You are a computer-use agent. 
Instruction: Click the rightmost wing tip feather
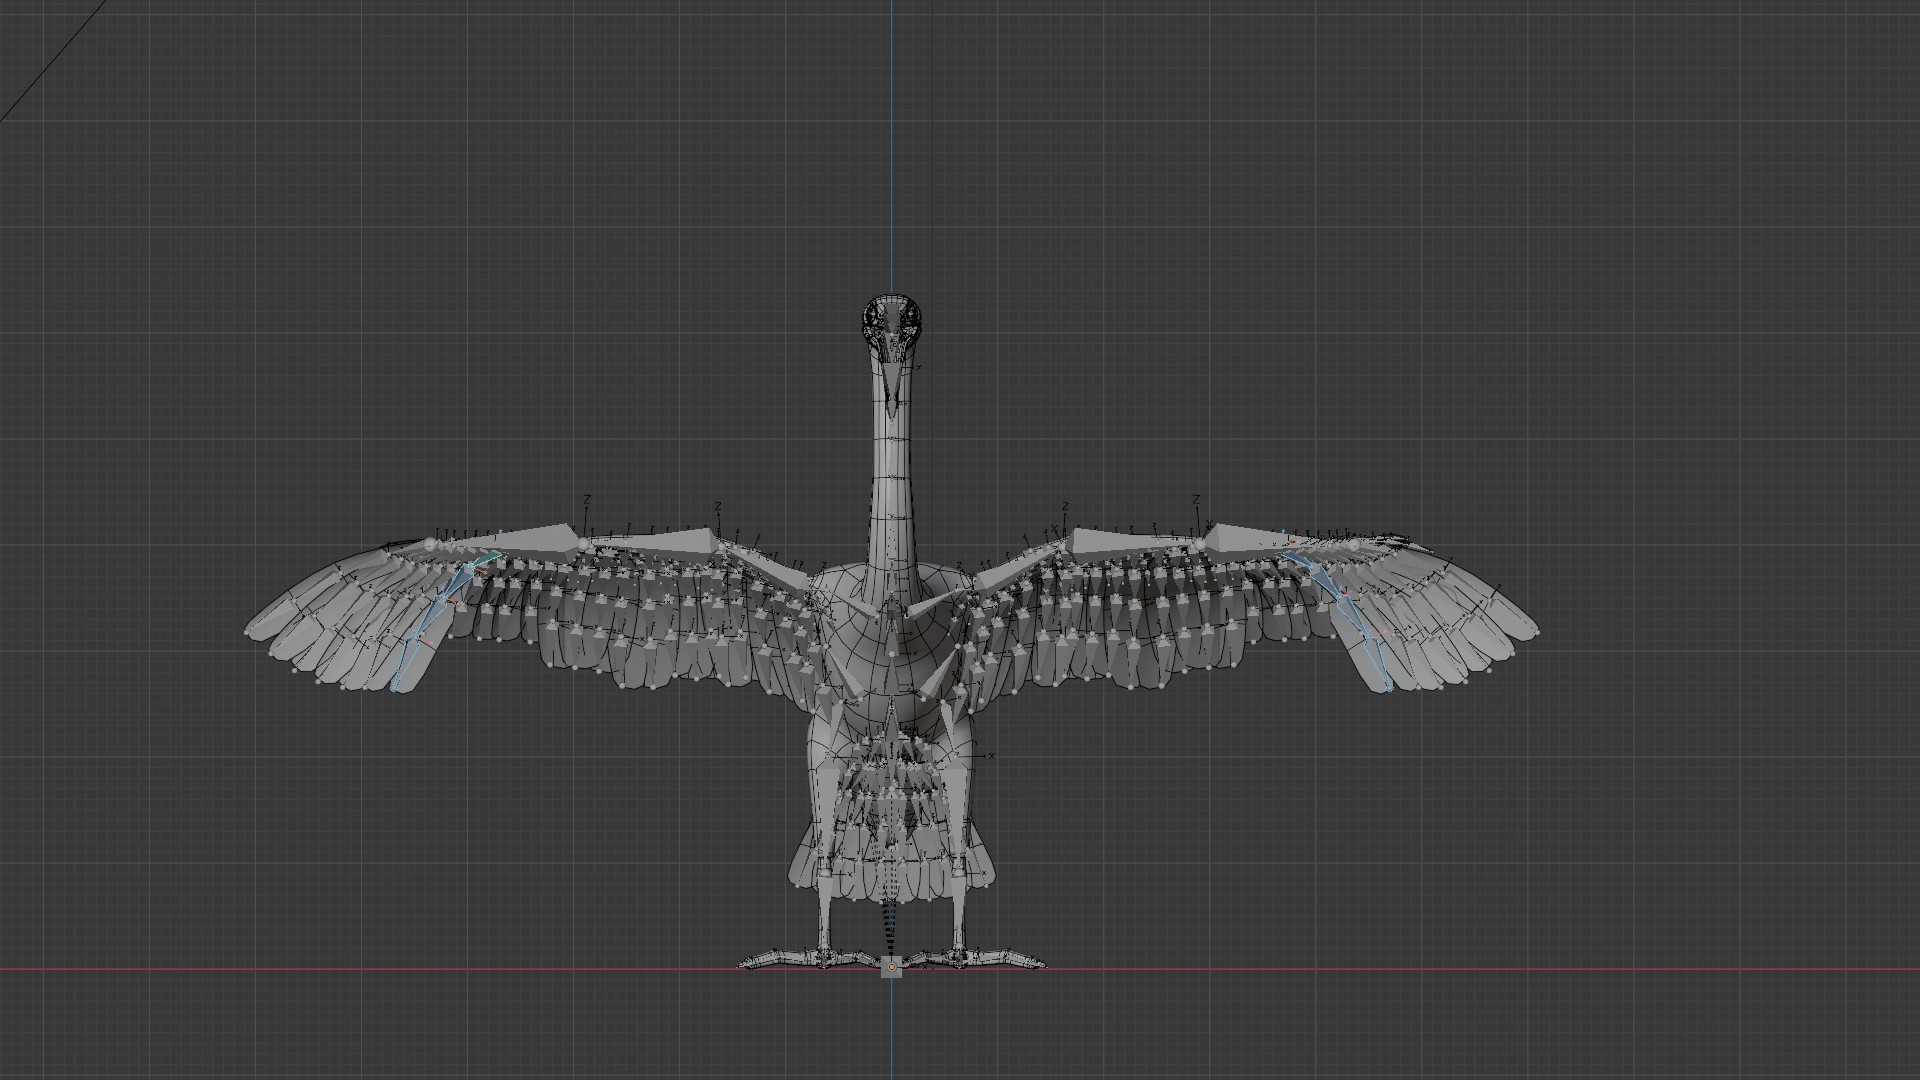(x=1520, y=625)
